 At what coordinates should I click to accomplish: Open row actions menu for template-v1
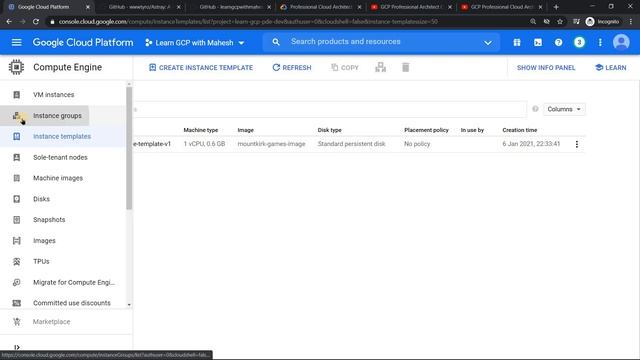(576, 144)
